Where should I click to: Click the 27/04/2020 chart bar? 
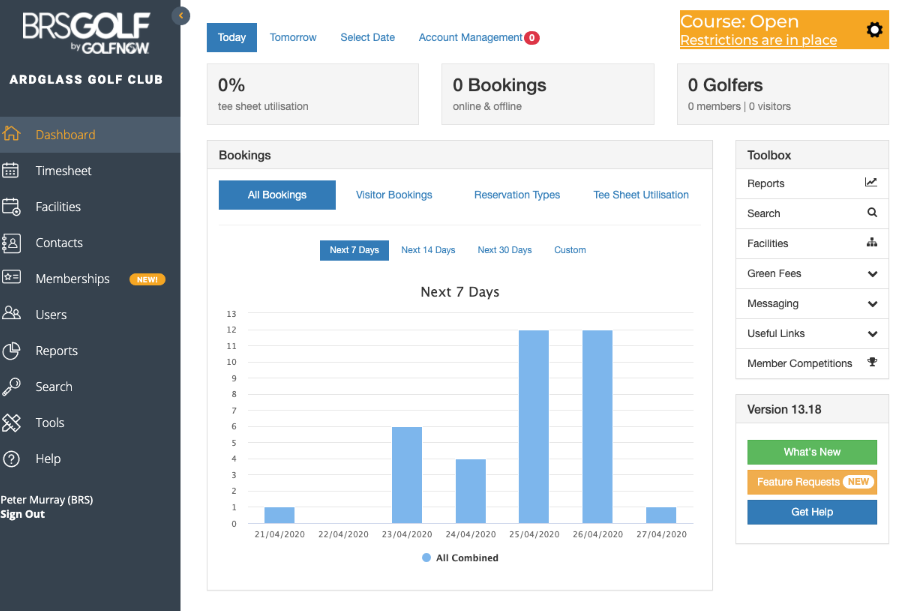click(661, 515)
